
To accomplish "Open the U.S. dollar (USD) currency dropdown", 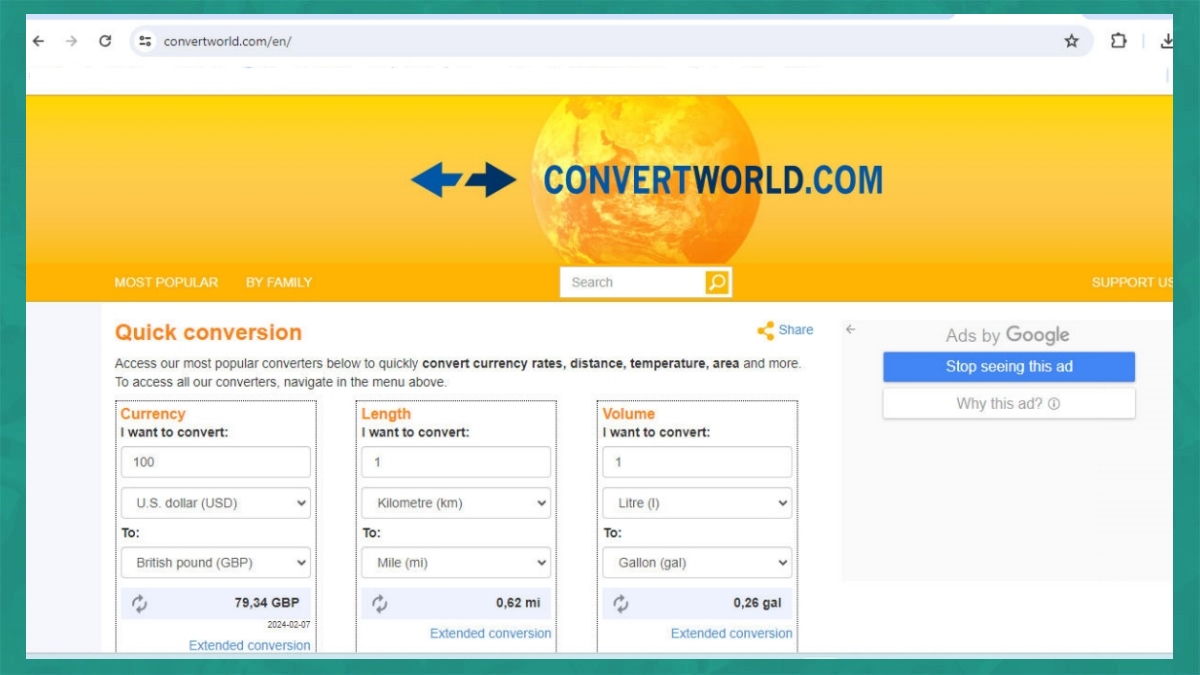I will coord(214,503).
